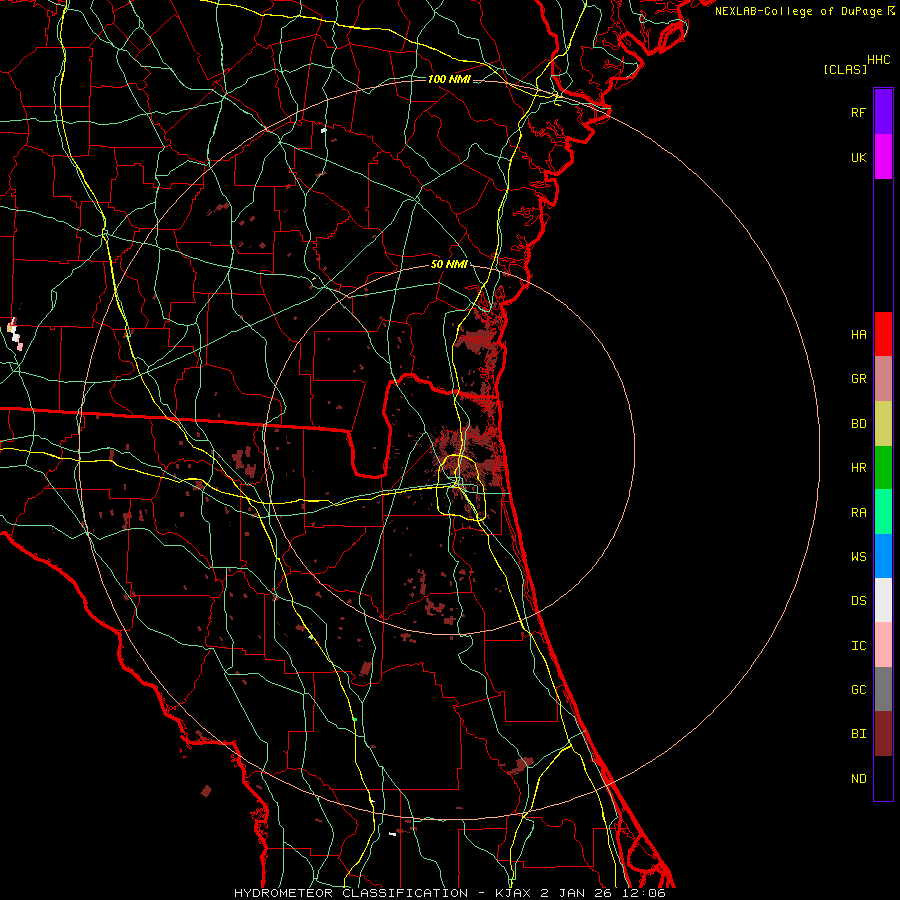Viewport: 900px width, 900px height.
Task: Click the GR legend color swatch
Action: point(883,379)
